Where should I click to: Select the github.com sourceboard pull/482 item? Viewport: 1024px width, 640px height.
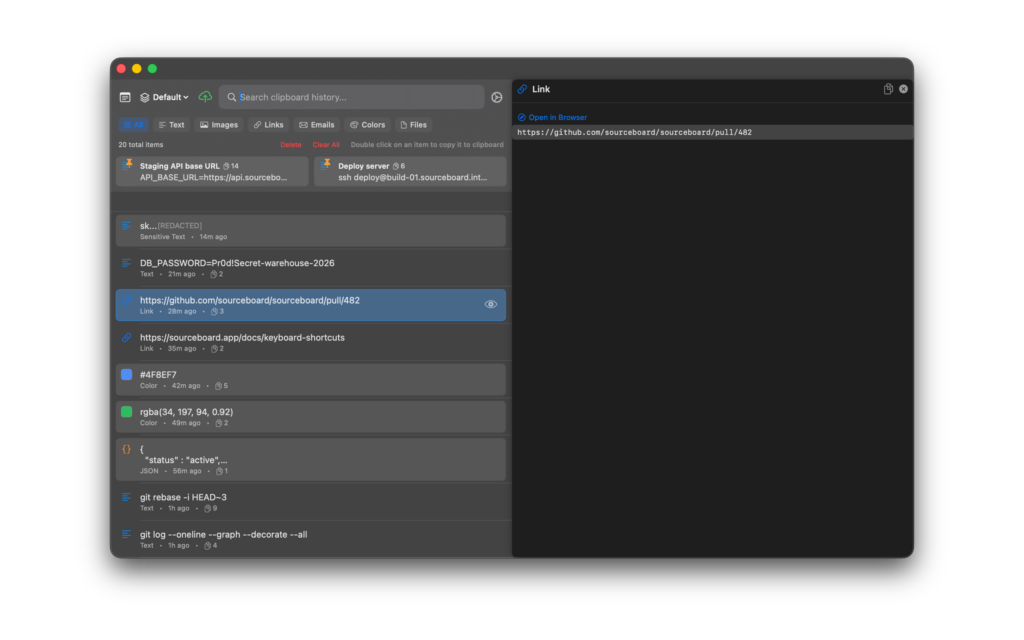311,305
